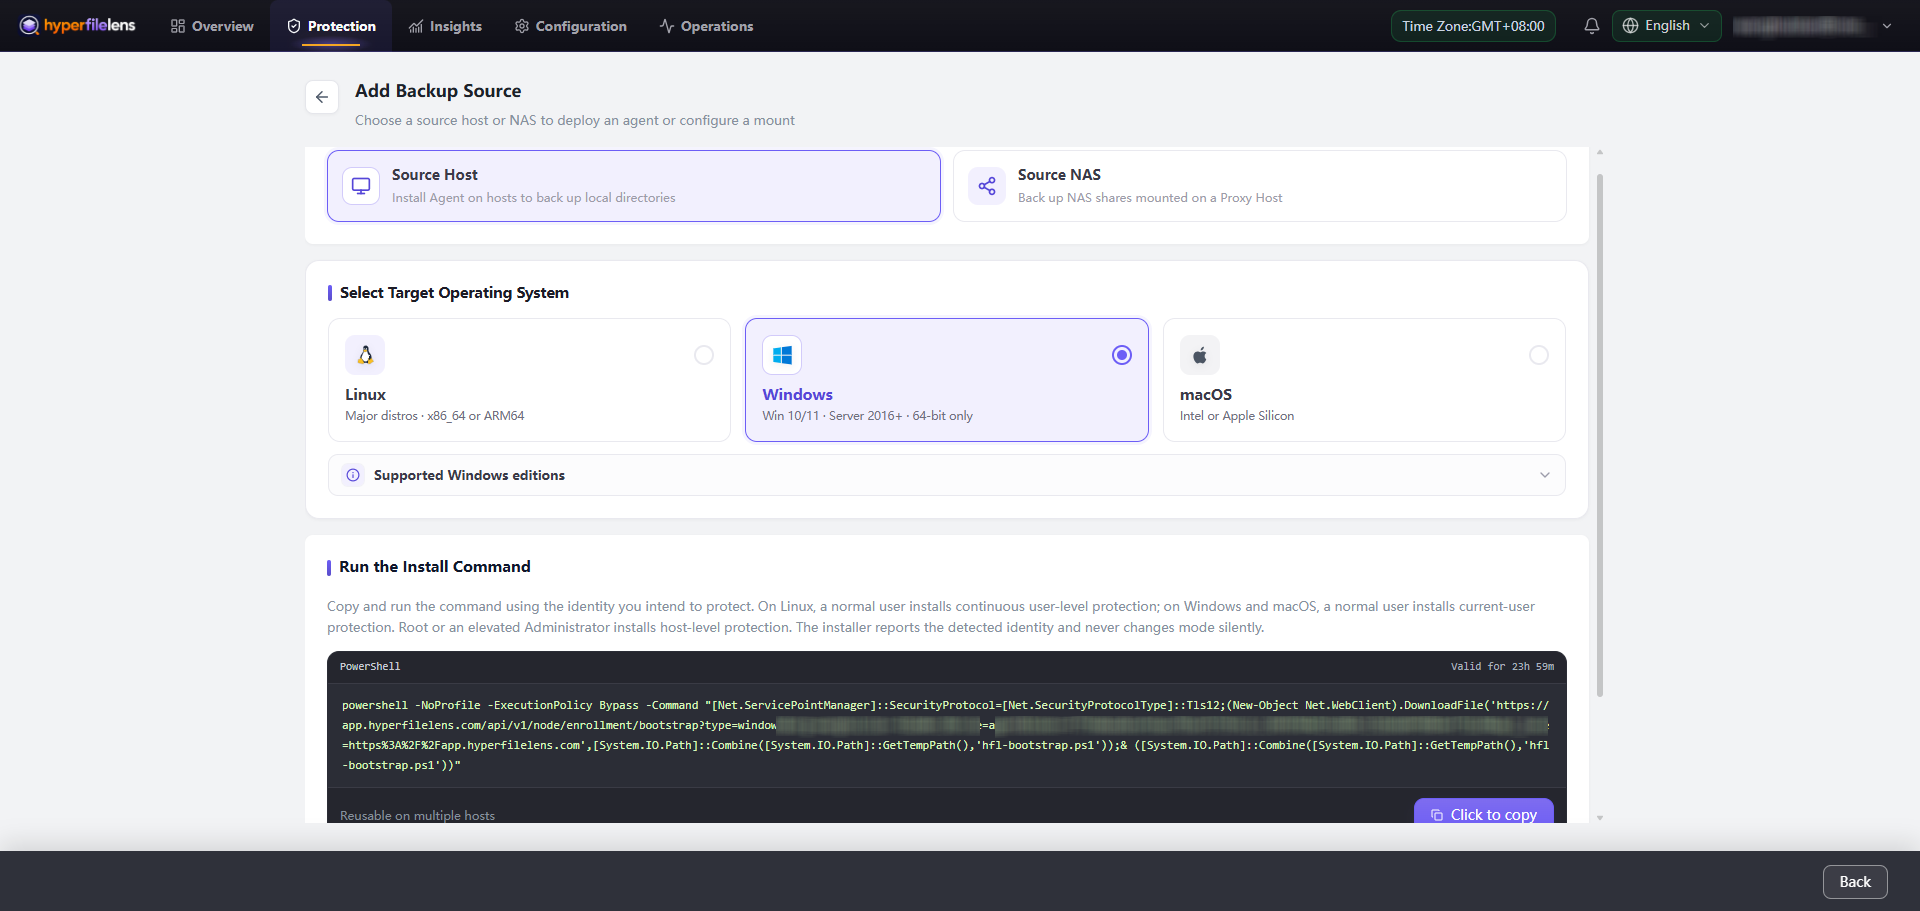Click the globe icon in language selector

click(1630, 26)
